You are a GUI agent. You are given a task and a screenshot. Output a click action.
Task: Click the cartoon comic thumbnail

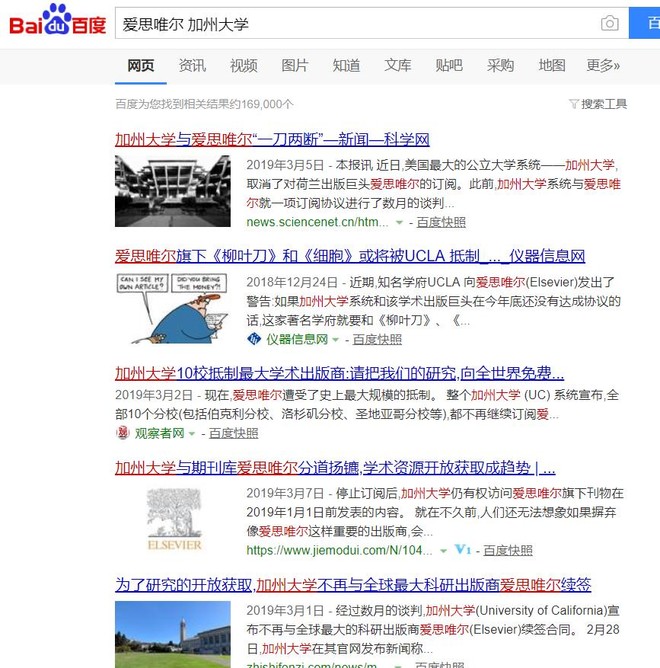[x=173, y=308]
